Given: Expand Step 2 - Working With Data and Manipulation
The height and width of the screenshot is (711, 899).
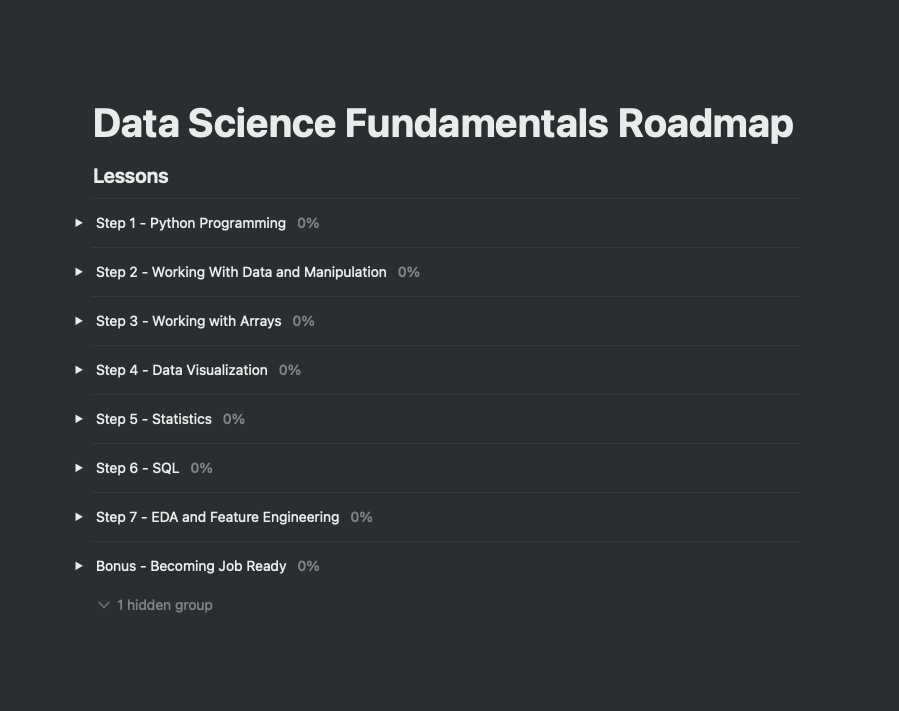Looking at the screenshot, I should [x=79, y=271].
